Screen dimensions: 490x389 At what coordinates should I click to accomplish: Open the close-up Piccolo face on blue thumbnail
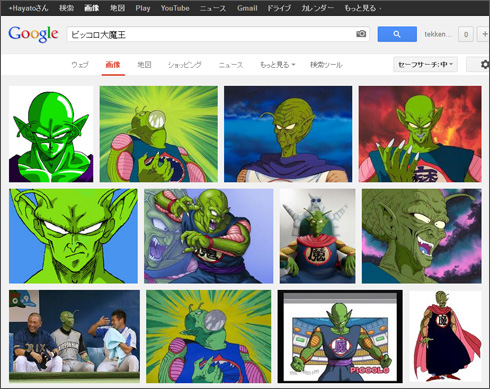click(x=73, y=236)
